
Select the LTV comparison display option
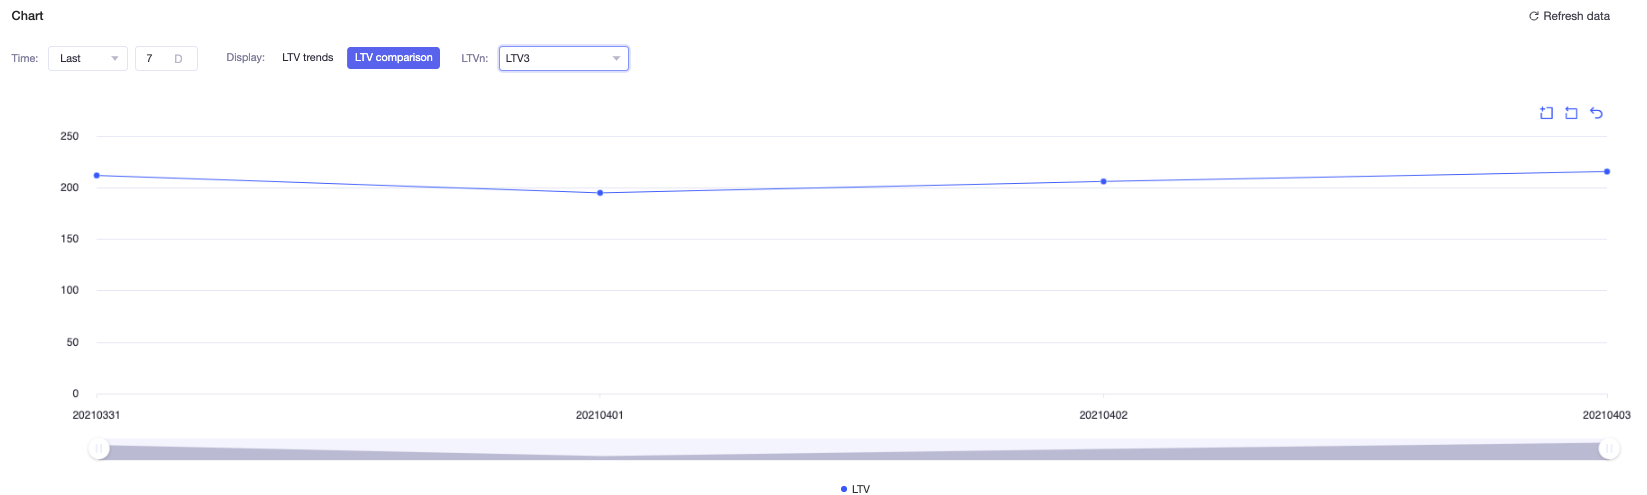[x=394, y=58]
